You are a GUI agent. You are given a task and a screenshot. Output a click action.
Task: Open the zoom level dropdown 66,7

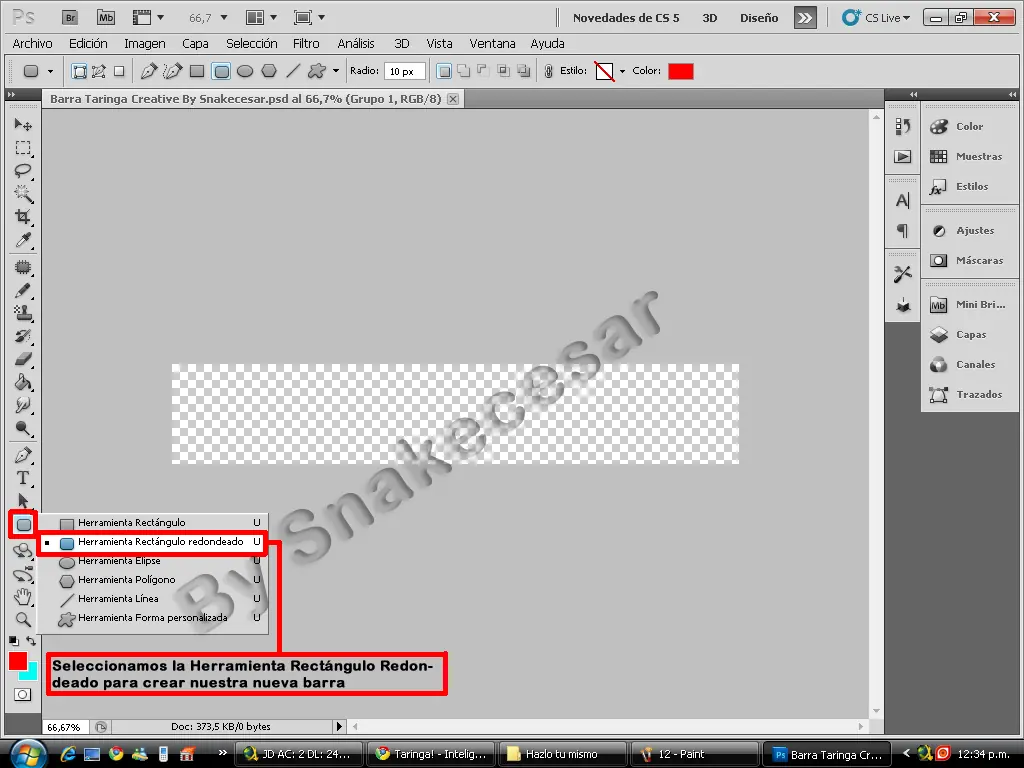(209, 18)
